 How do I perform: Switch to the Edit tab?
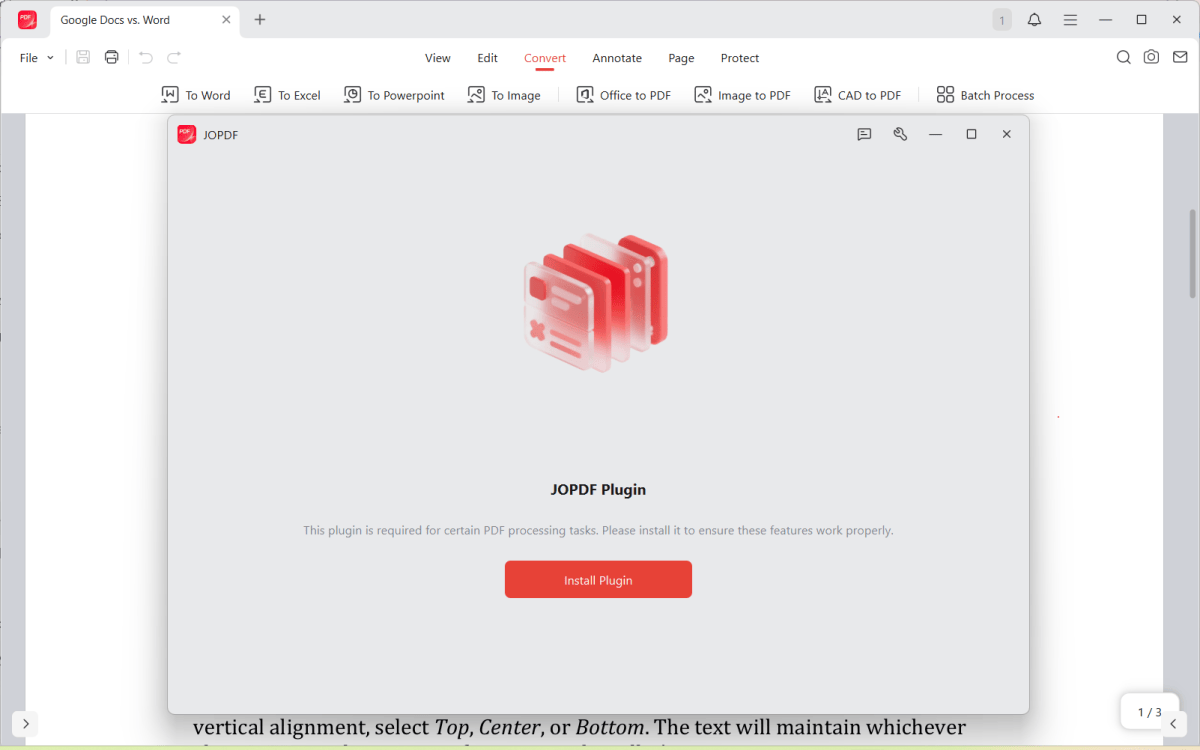point(488,58)
